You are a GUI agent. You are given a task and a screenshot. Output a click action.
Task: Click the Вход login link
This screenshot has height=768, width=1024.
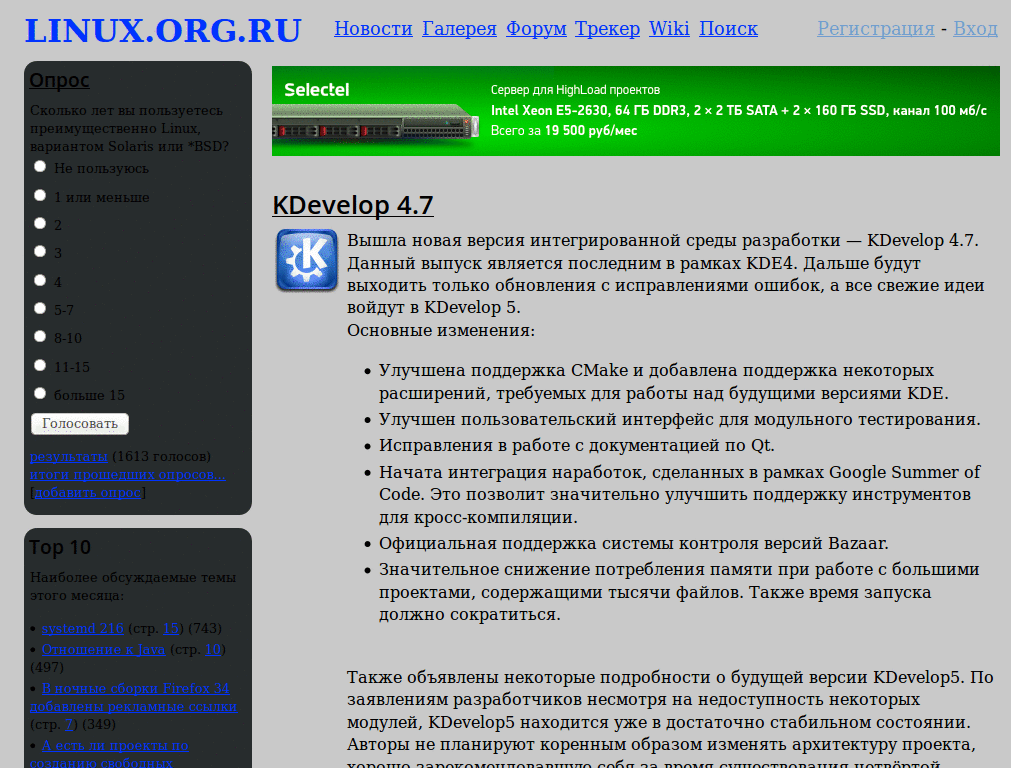tap(975, 29)
